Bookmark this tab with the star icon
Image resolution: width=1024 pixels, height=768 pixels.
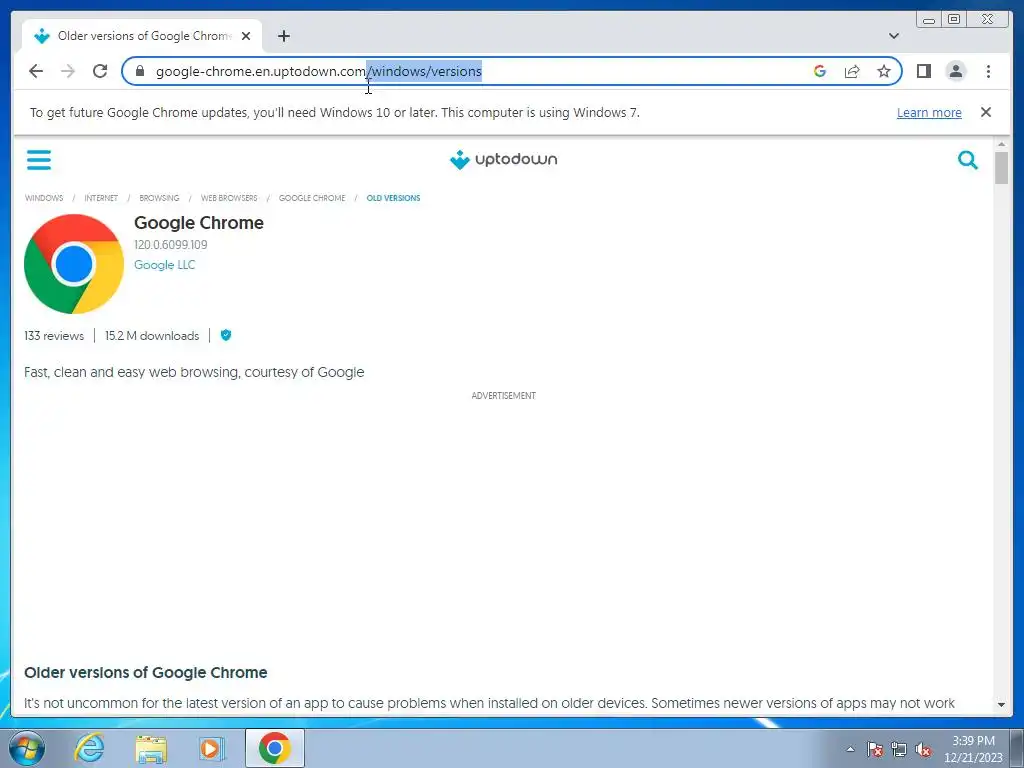(x=884, y=71)
